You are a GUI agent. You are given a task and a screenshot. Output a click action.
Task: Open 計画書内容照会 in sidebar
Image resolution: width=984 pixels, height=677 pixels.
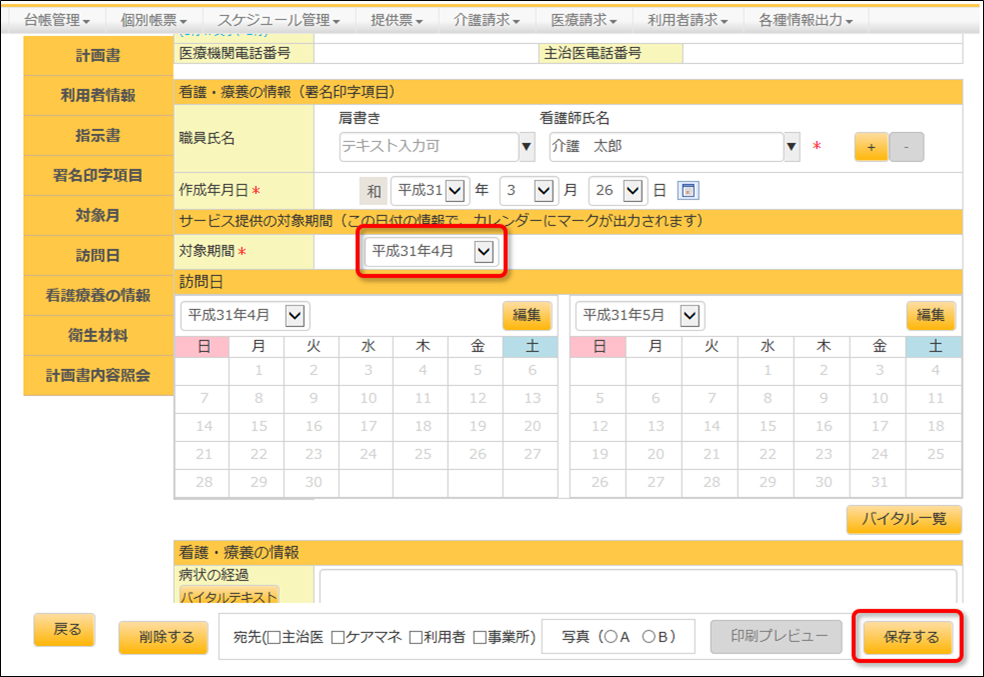98,376
